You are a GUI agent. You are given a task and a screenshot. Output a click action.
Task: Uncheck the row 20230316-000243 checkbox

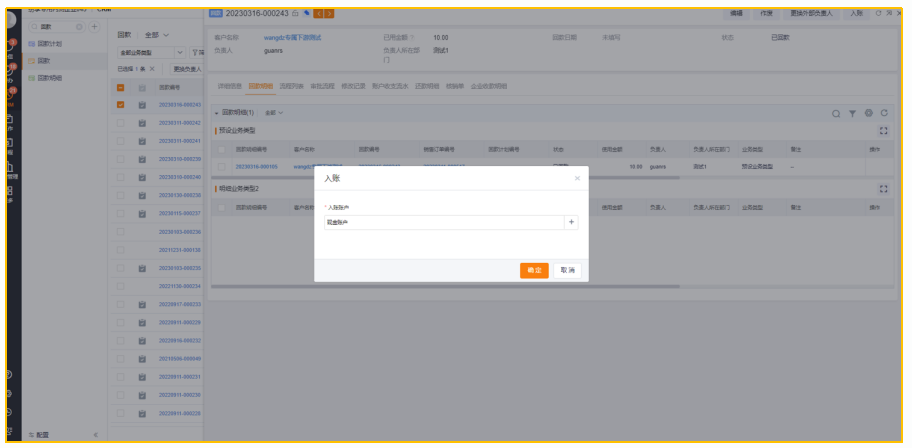120,105
